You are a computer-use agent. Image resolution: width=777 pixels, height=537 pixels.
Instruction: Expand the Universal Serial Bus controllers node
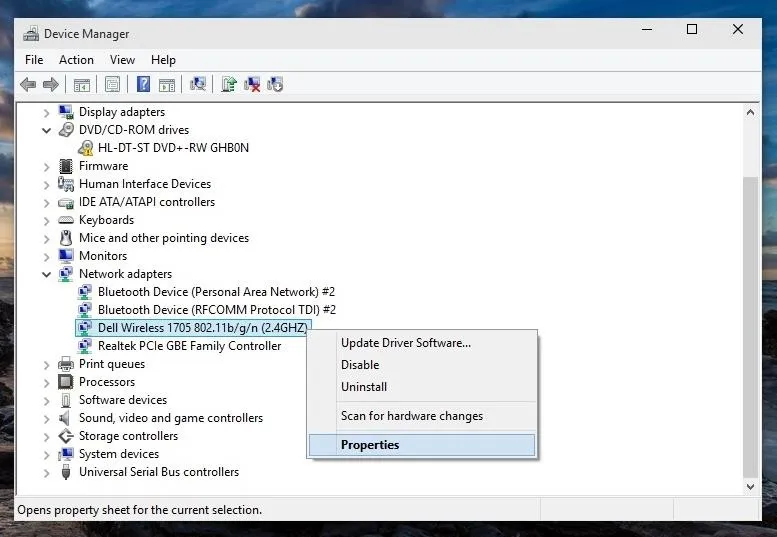click(x=47, y=473)
